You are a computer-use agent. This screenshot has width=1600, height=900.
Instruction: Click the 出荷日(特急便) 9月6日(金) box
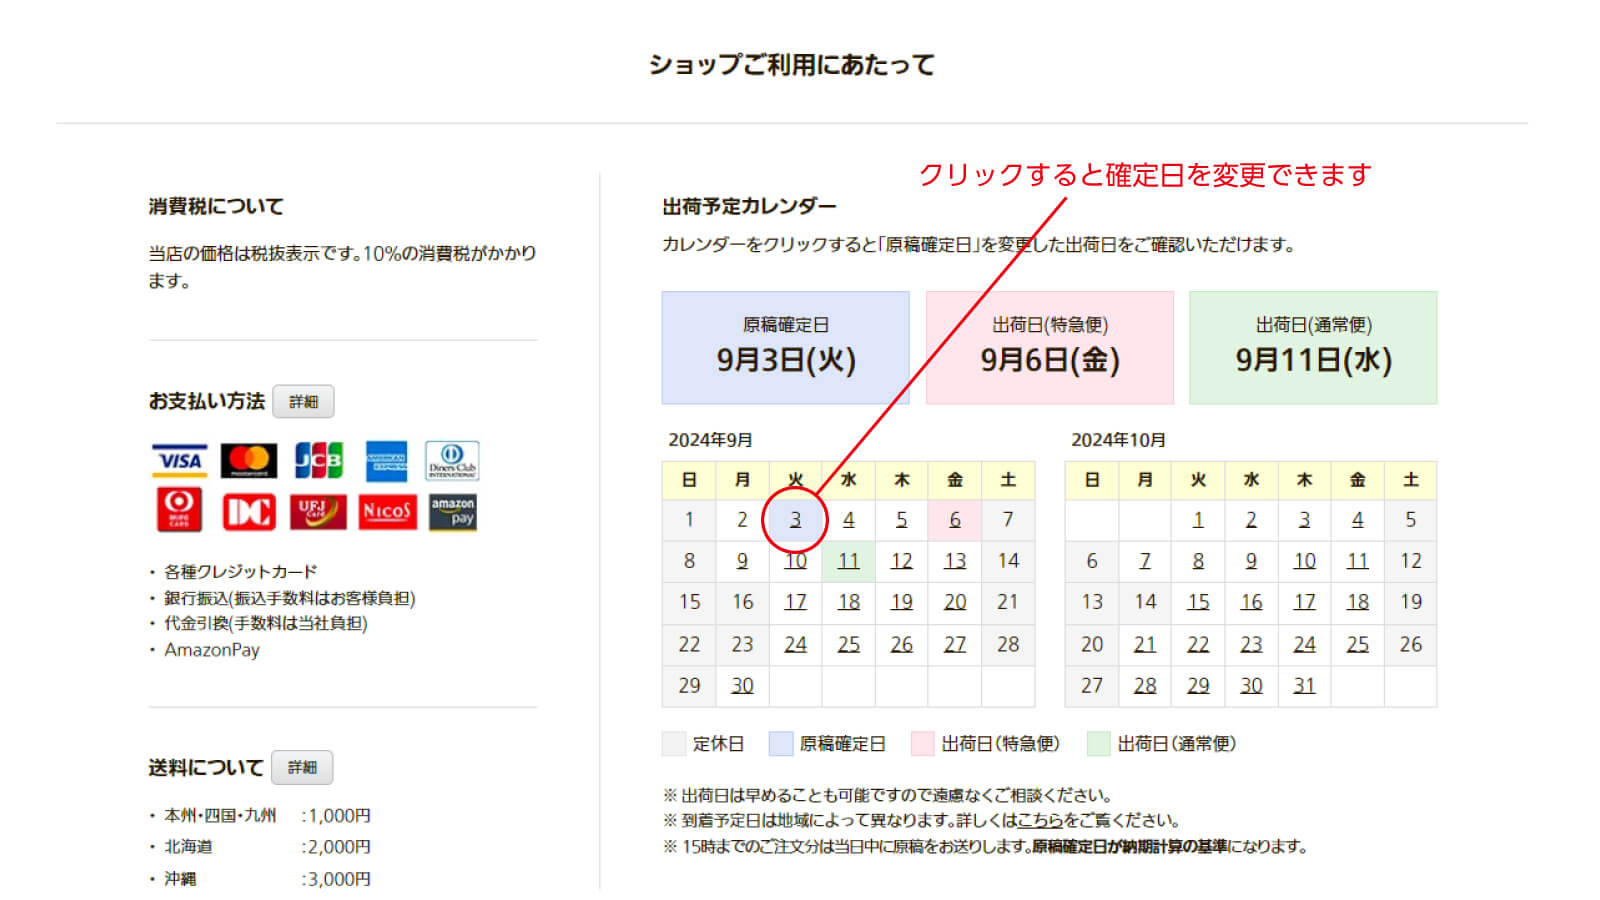pyautogui.click(x=1049, y=348)
